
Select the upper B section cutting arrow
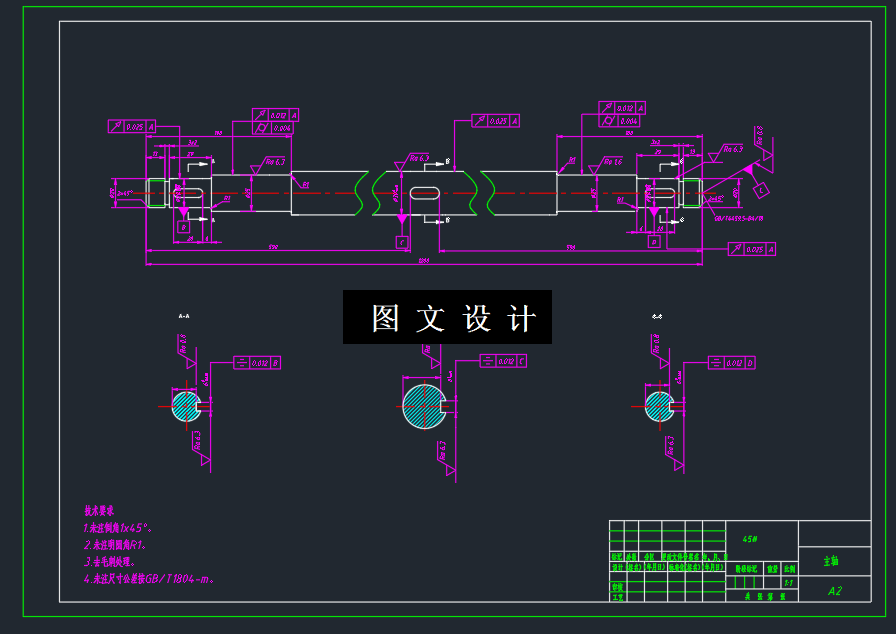[437, 164]
